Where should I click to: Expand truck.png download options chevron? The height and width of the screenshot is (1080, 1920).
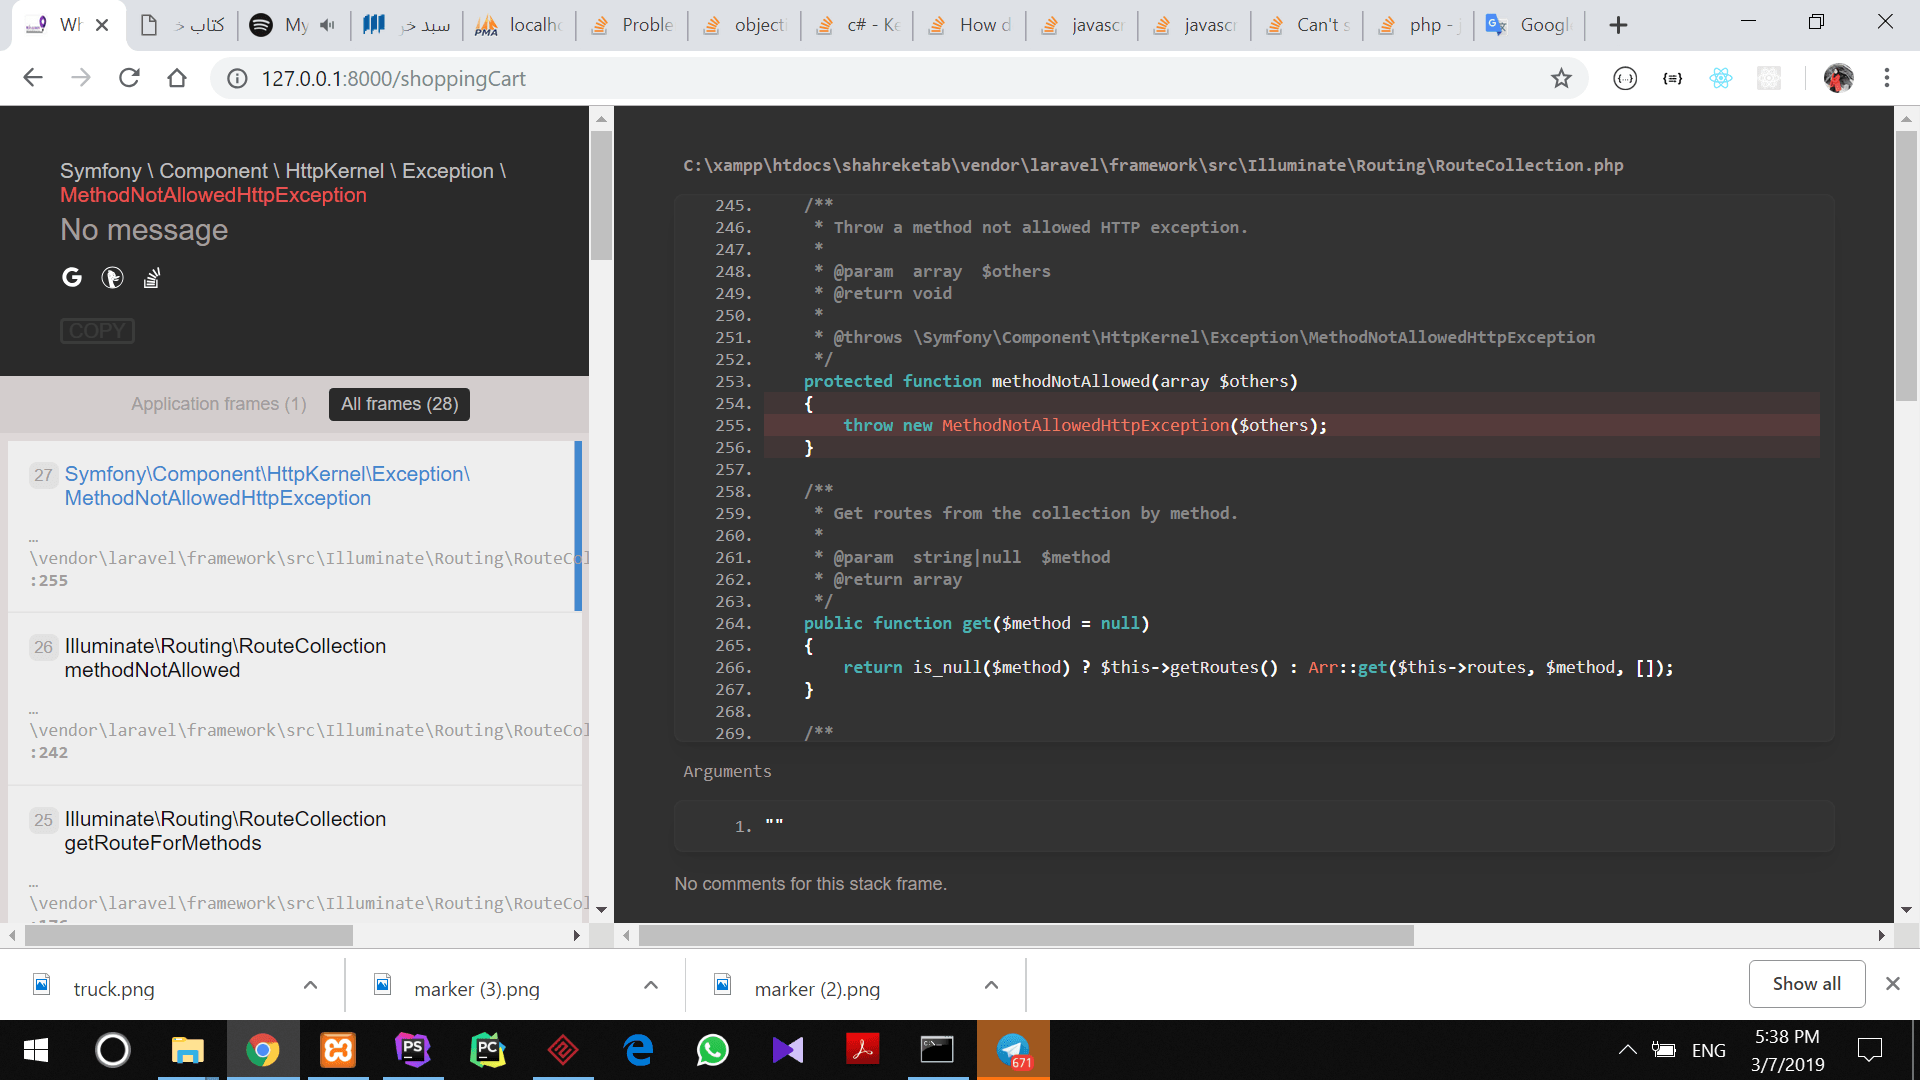click(310, 986)
